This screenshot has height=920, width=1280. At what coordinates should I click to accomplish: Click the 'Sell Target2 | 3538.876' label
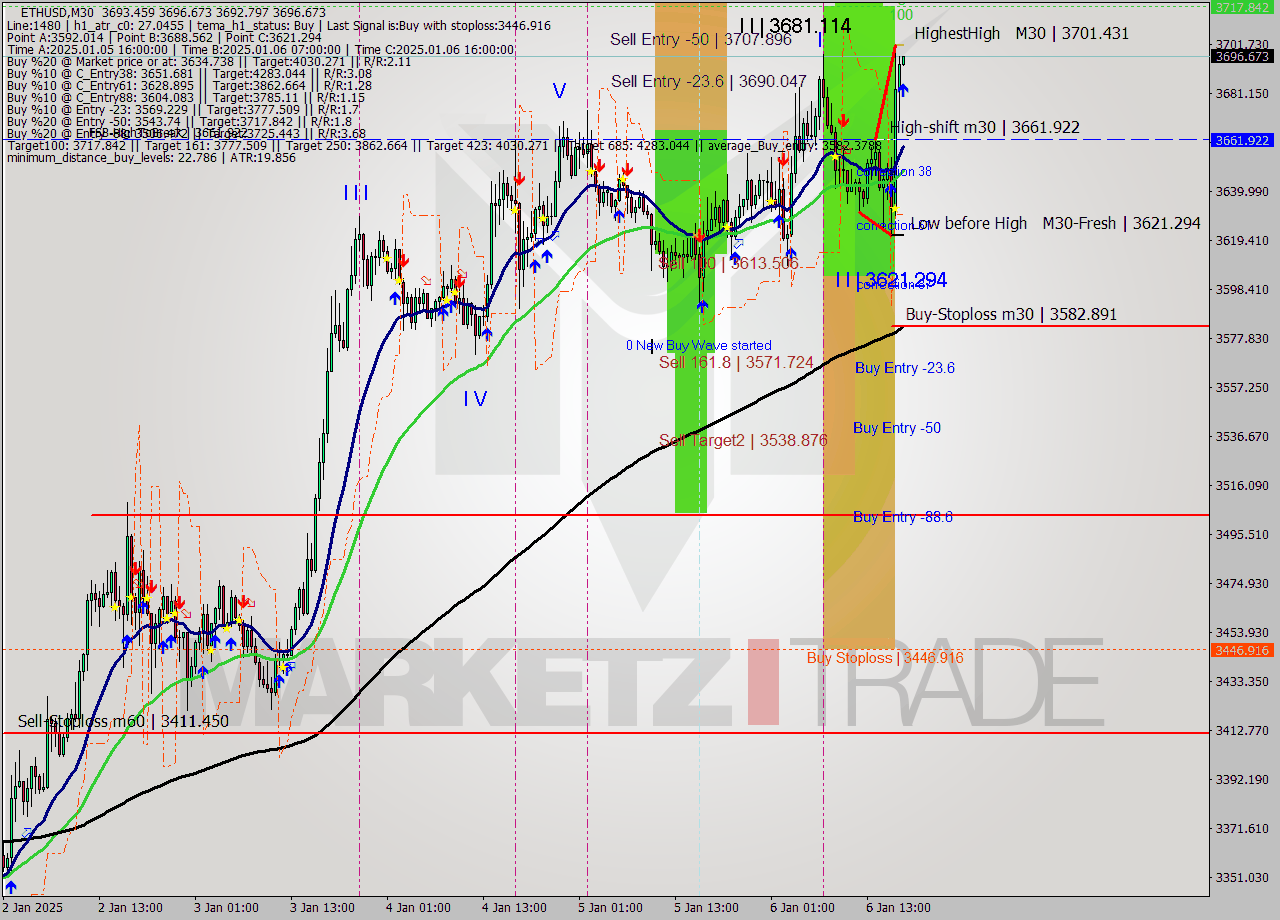(x=743, y=440)
